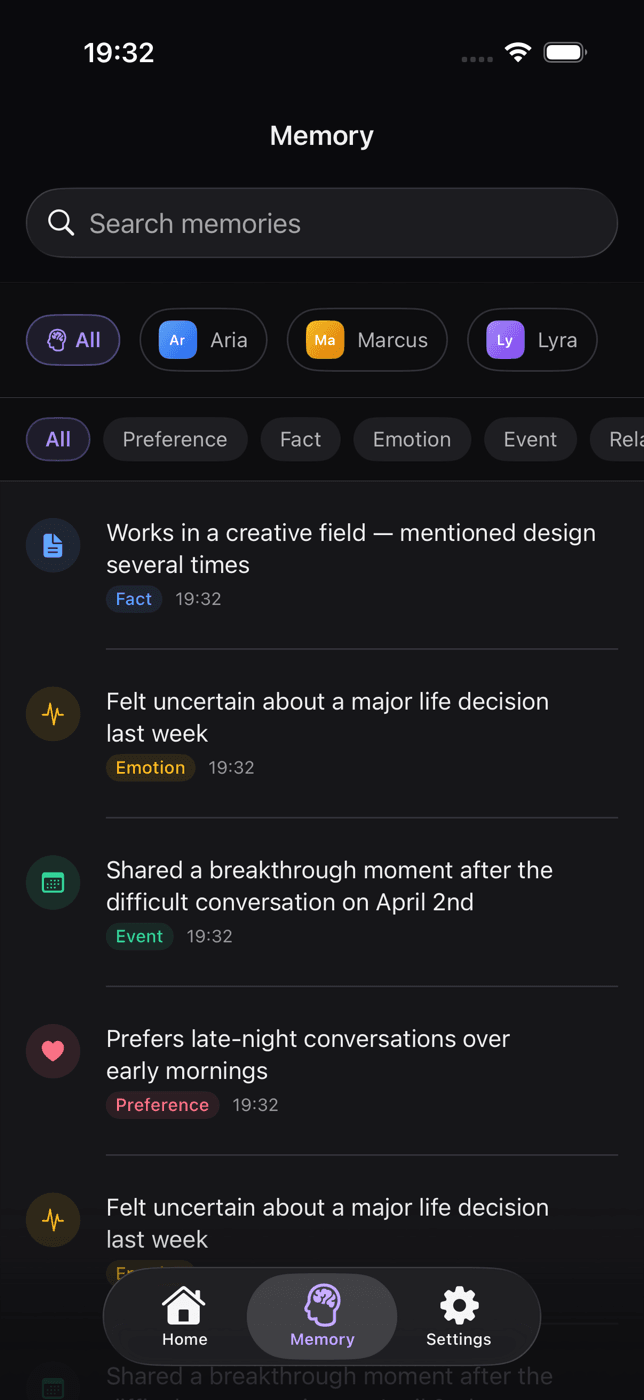Image resolution: width=644 pixels, height=1400 pixels.
Task: Select the brain icon in the All companions chip
Action: (x=57, y=340)
